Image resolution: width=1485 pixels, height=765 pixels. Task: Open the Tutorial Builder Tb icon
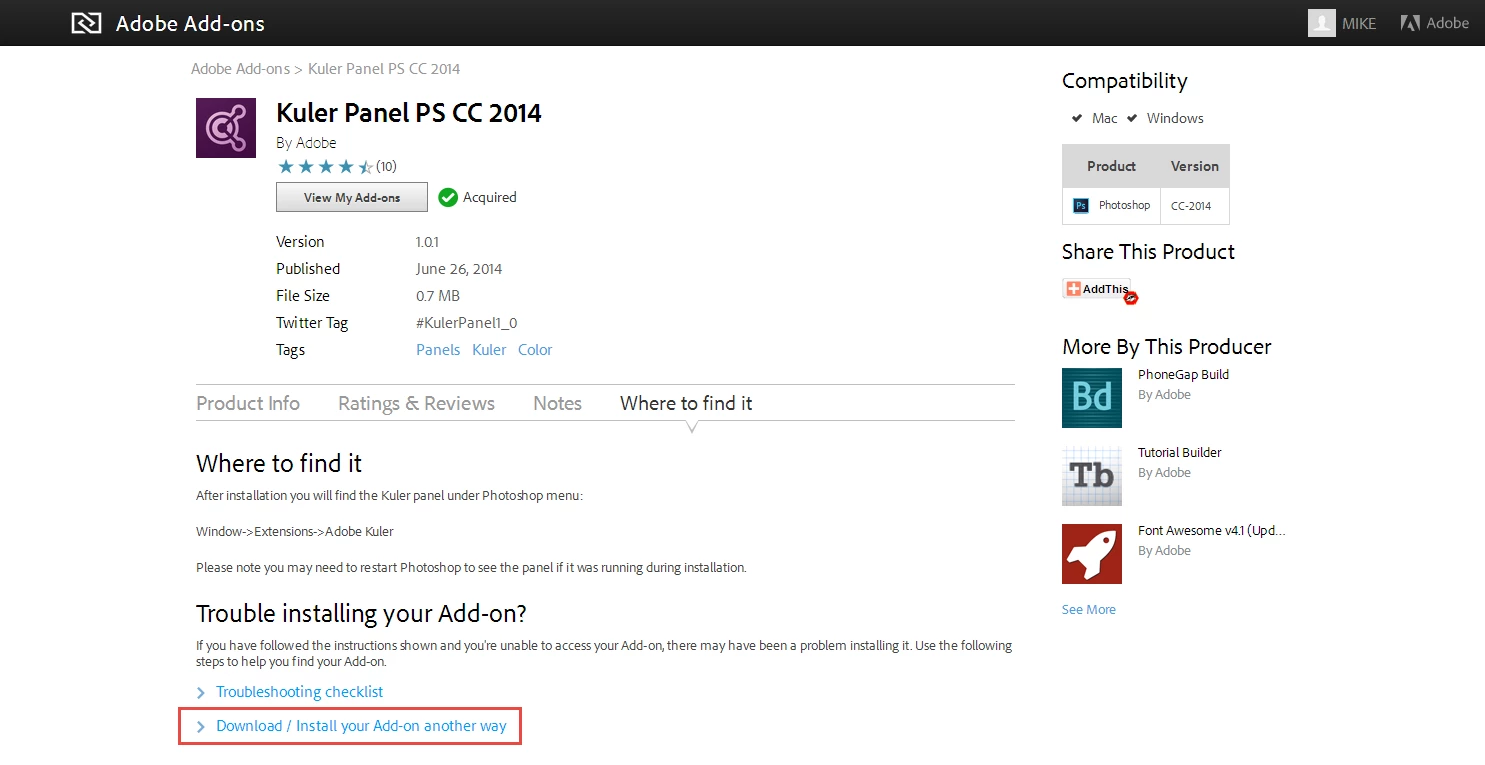1092,476
